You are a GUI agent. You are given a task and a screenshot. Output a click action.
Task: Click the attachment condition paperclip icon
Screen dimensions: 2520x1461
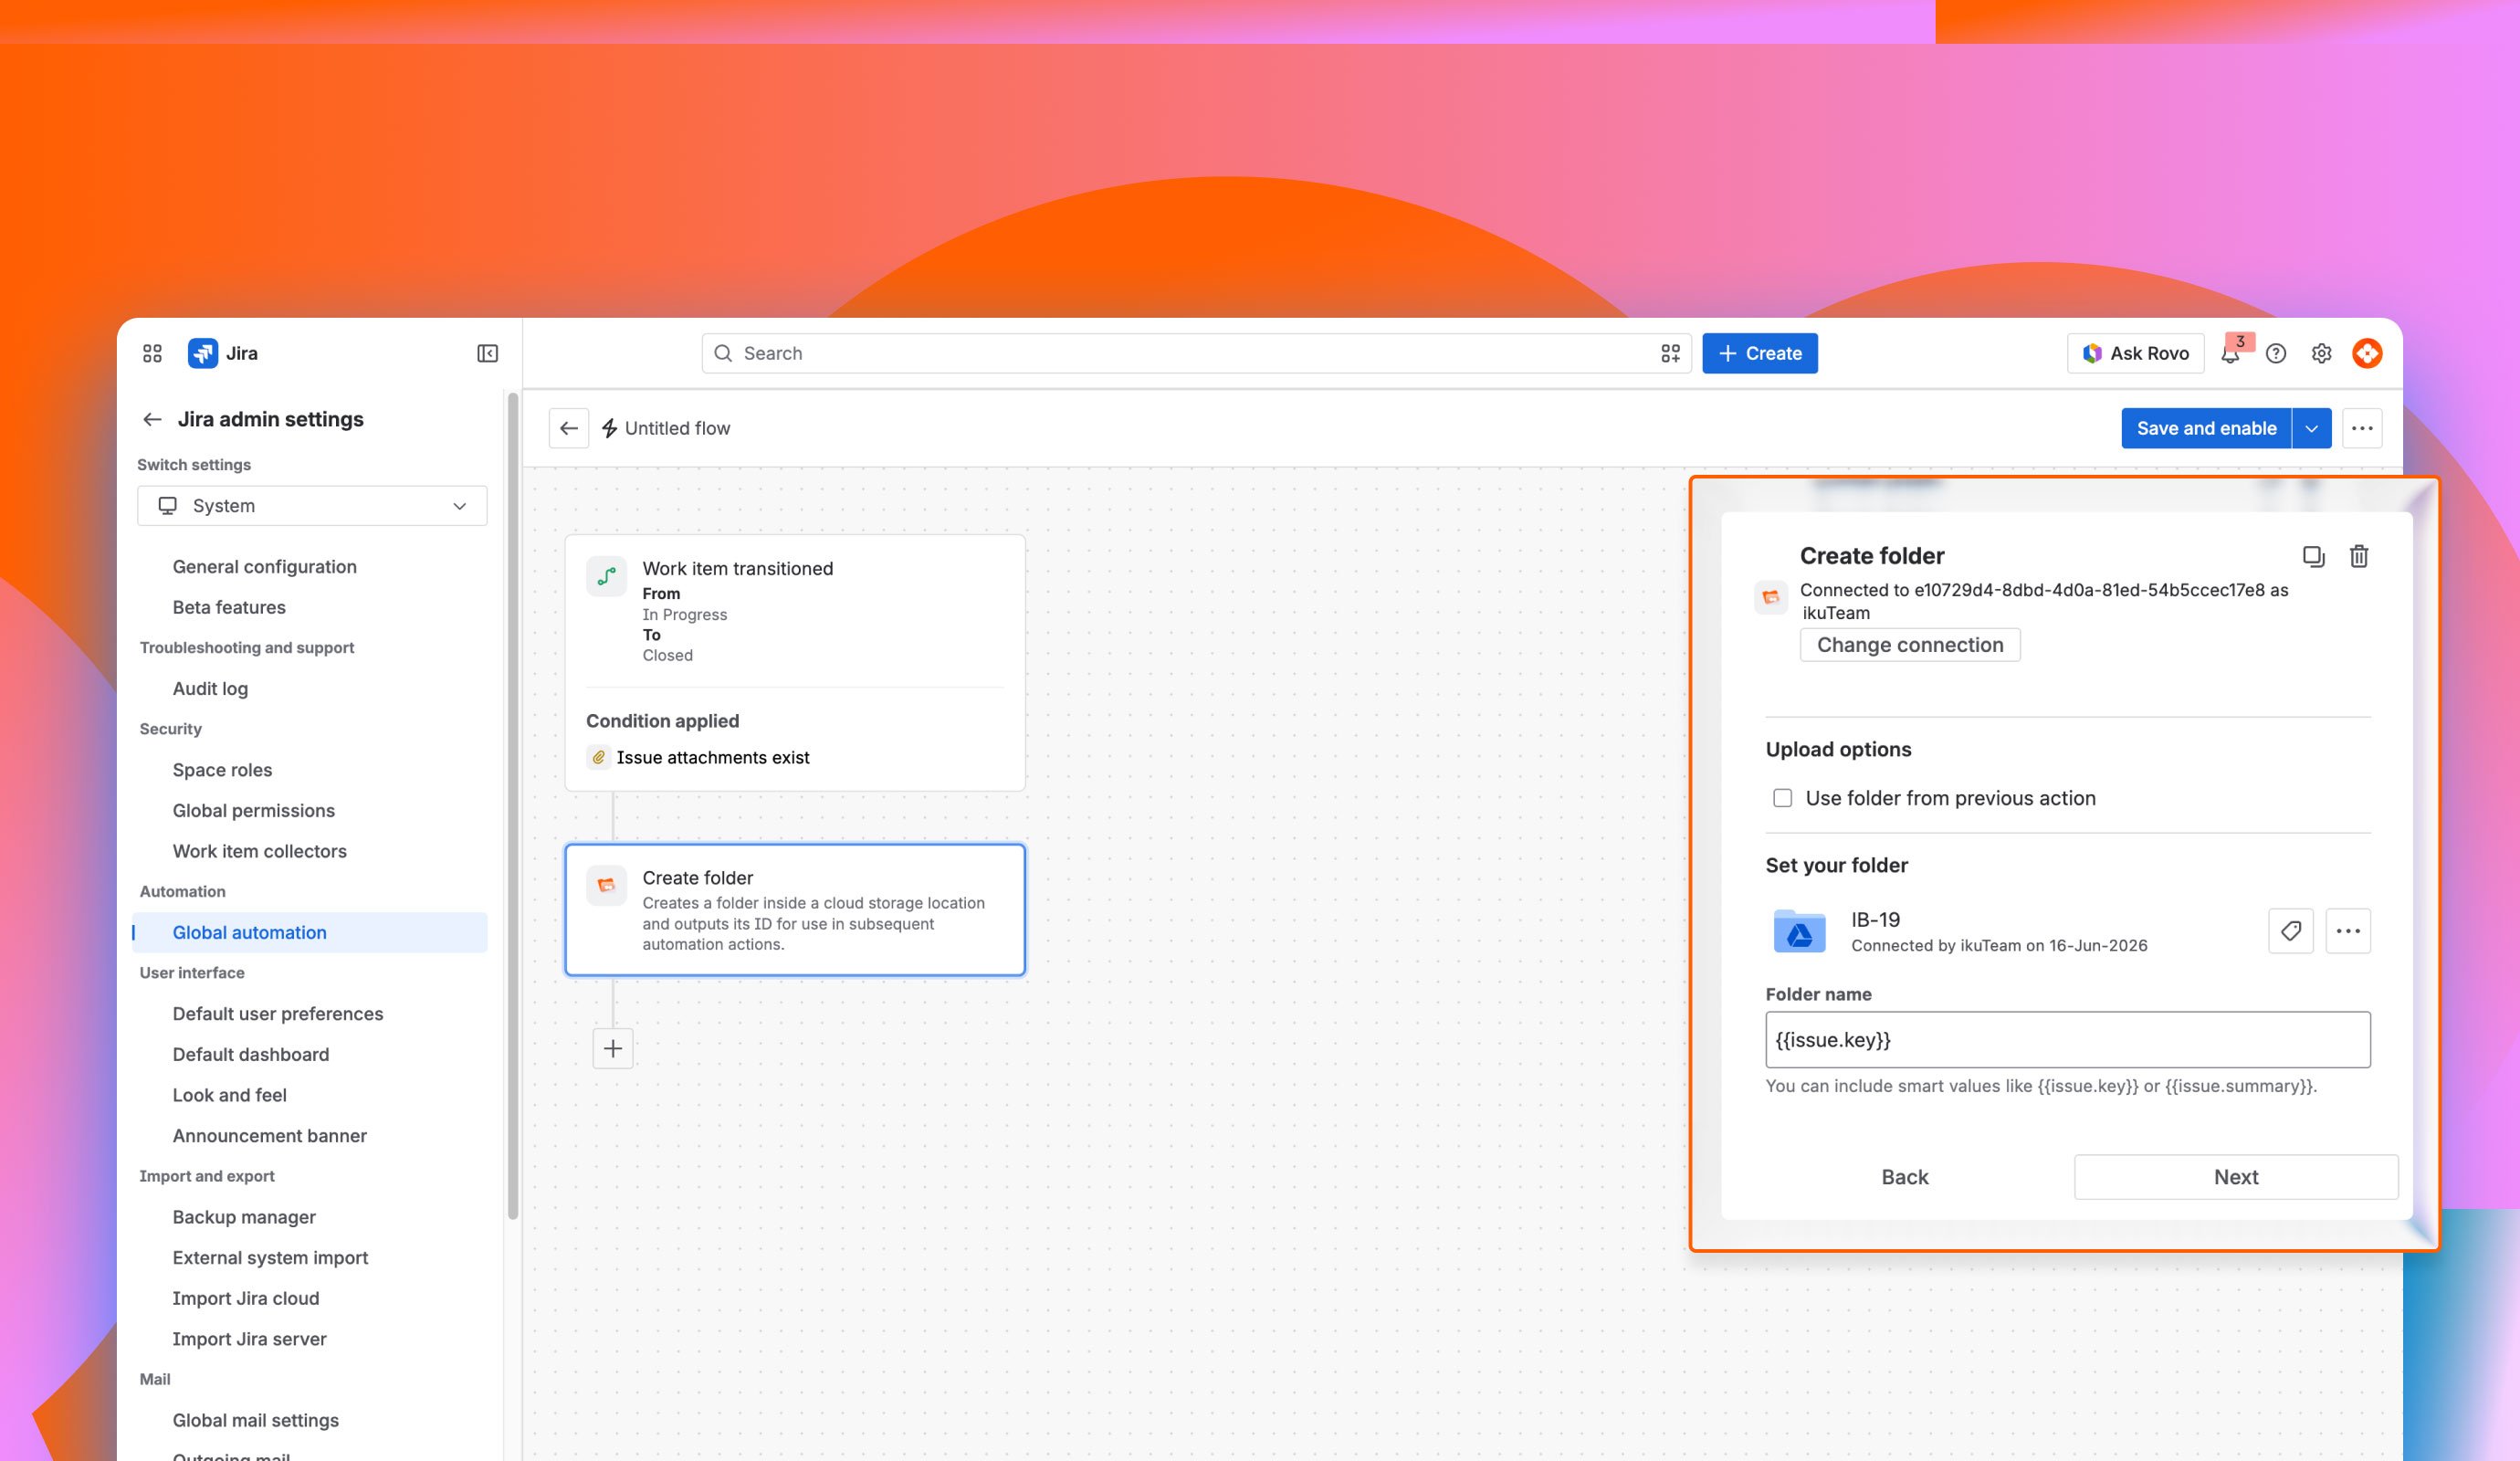pyautogui.click(x=598, y=757)
